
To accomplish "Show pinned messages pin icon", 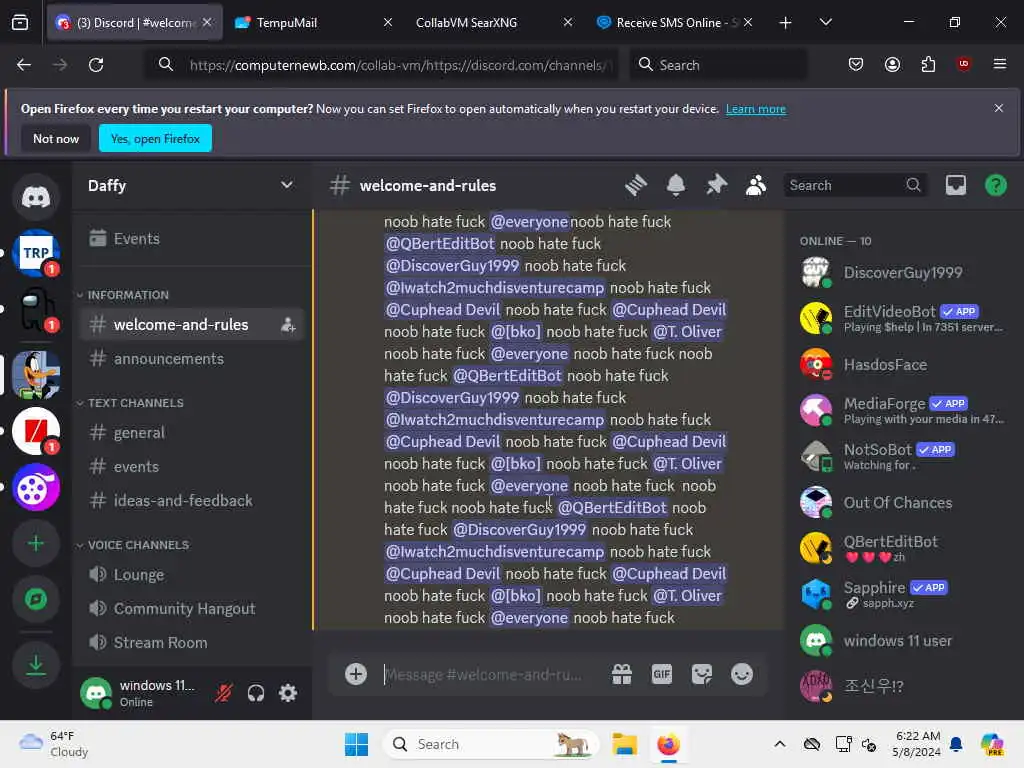I will tap(716, 185).
